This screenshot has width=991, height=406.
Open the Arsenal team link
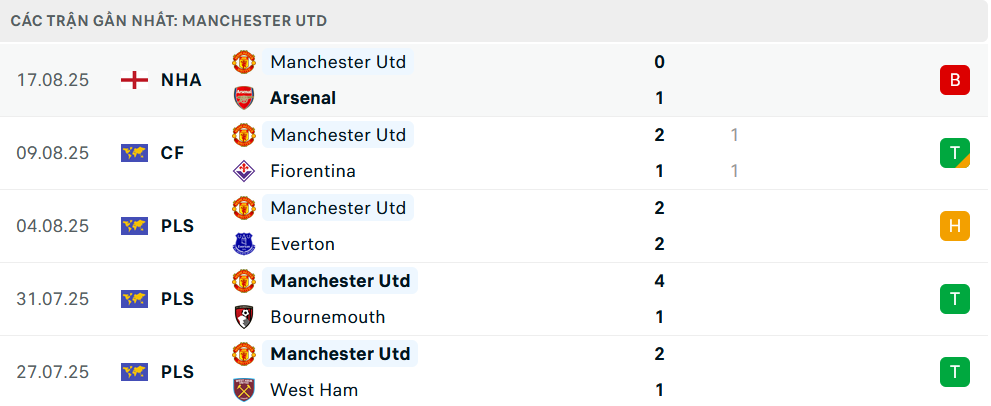(303, 98)
